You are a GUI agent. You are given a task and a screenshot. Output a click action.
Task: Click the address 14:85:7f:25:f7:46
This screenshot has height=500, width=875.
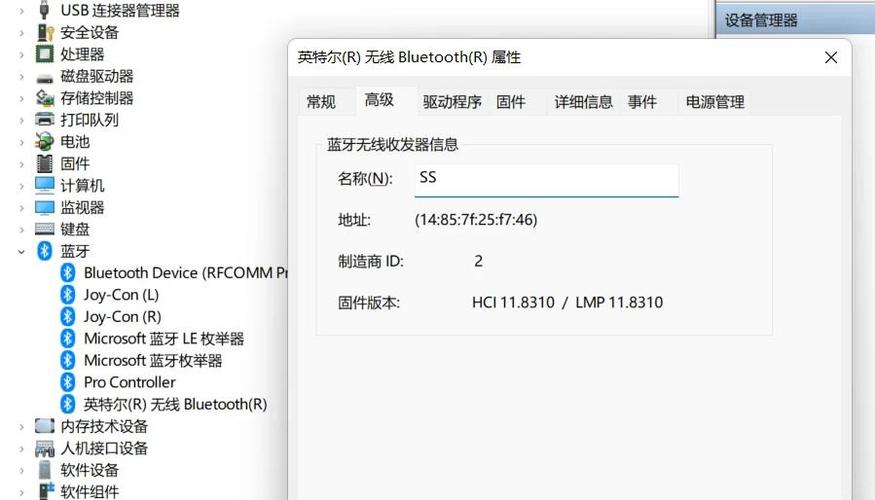[476, 220]
